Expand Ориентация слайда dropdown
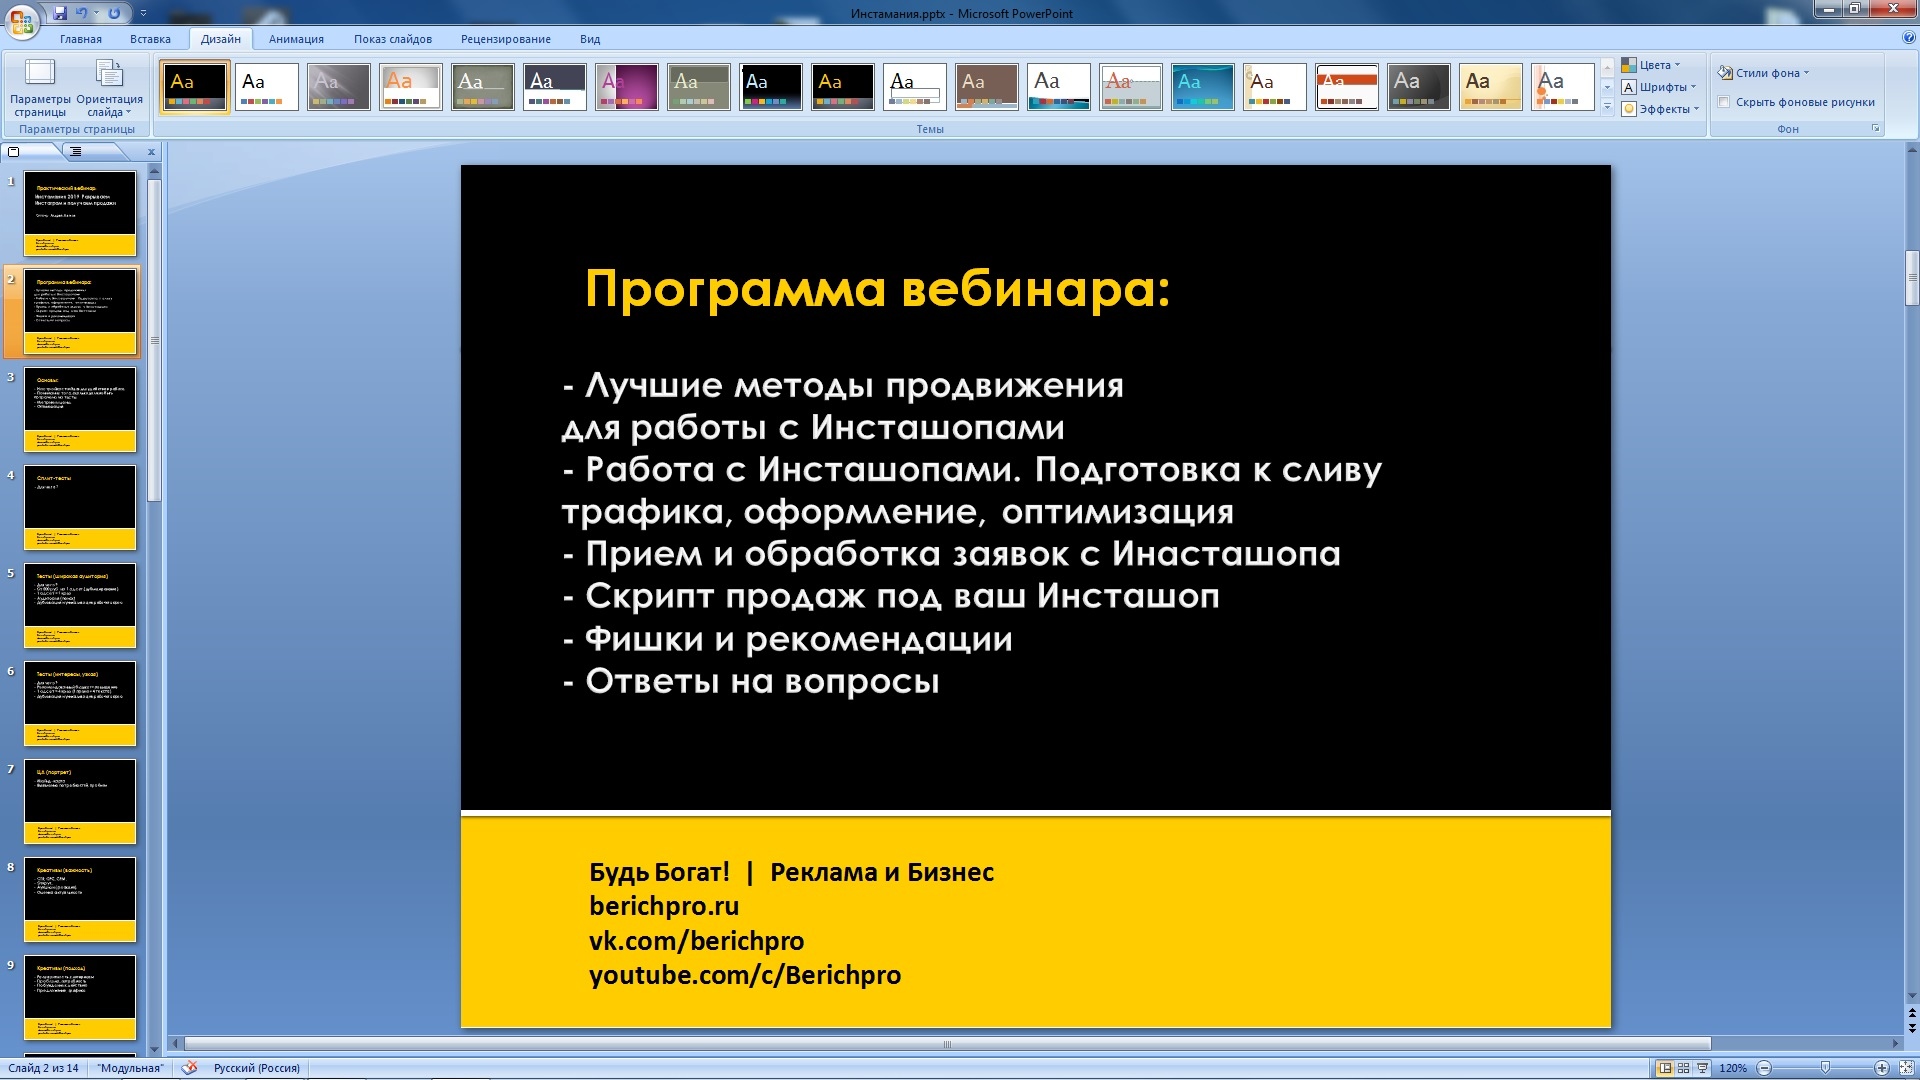Screen dimensions: 1920x1080 point(109,88)
